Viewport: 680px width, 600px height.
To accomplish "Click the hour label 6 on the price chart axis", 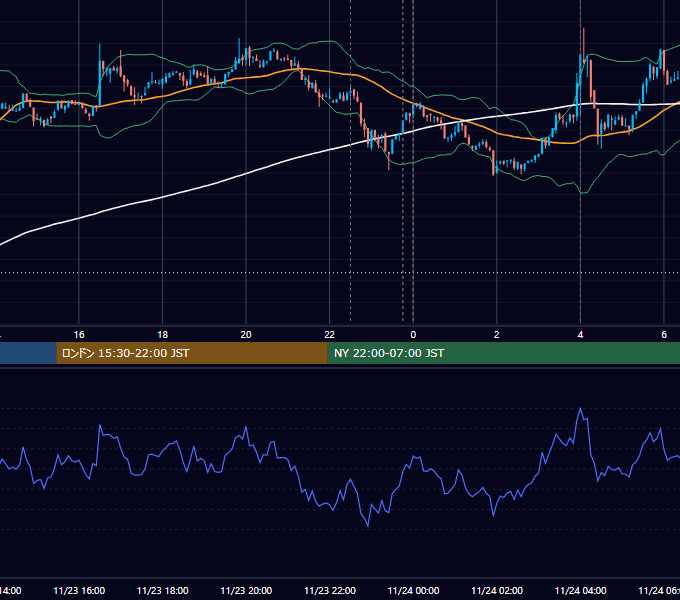I will pyautogui.click(x=664, y=335).
